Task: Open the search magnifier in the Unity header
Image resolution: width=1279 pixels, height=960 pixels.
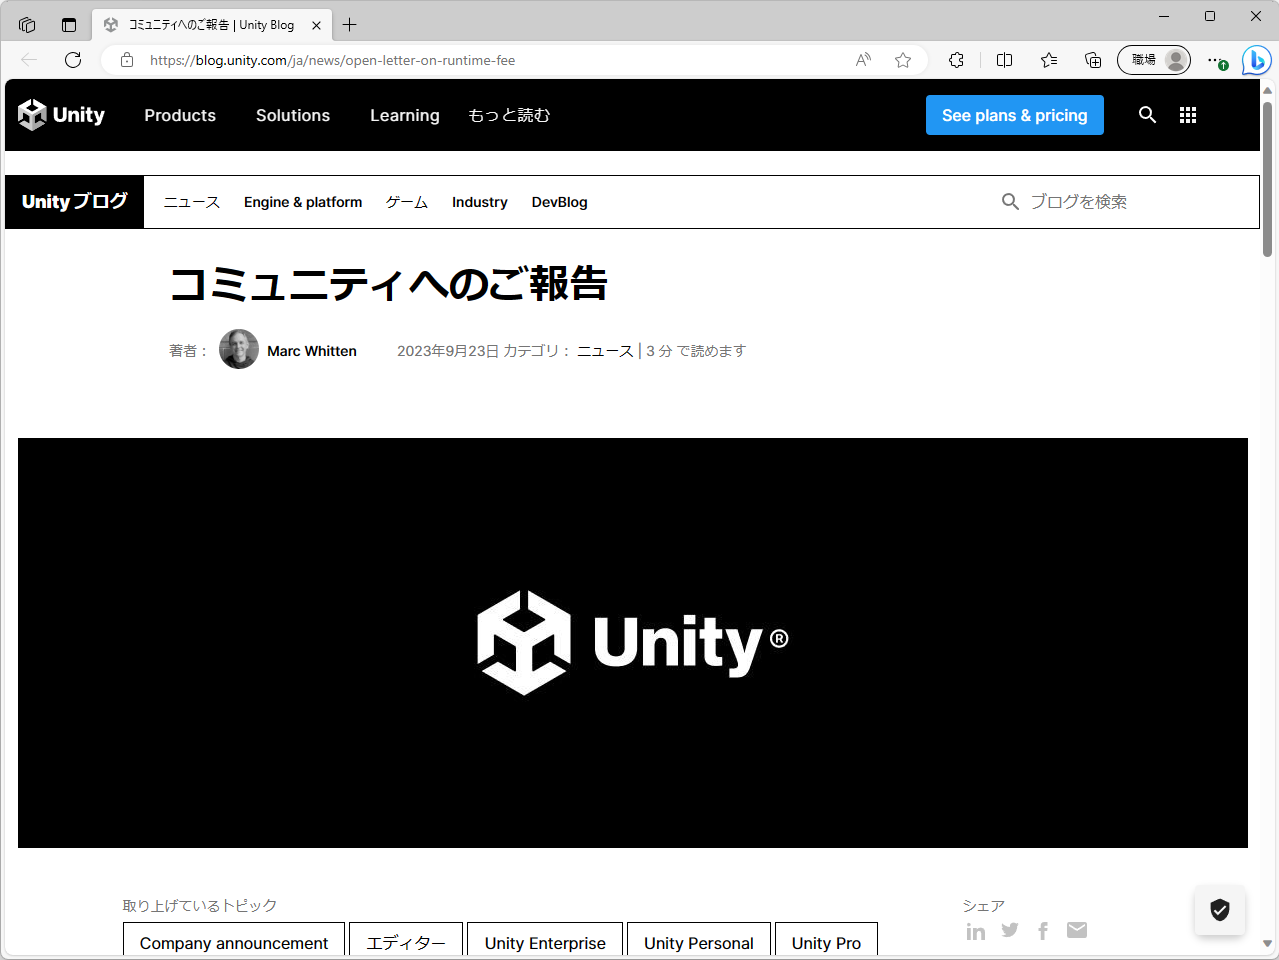Action: 1147,115
